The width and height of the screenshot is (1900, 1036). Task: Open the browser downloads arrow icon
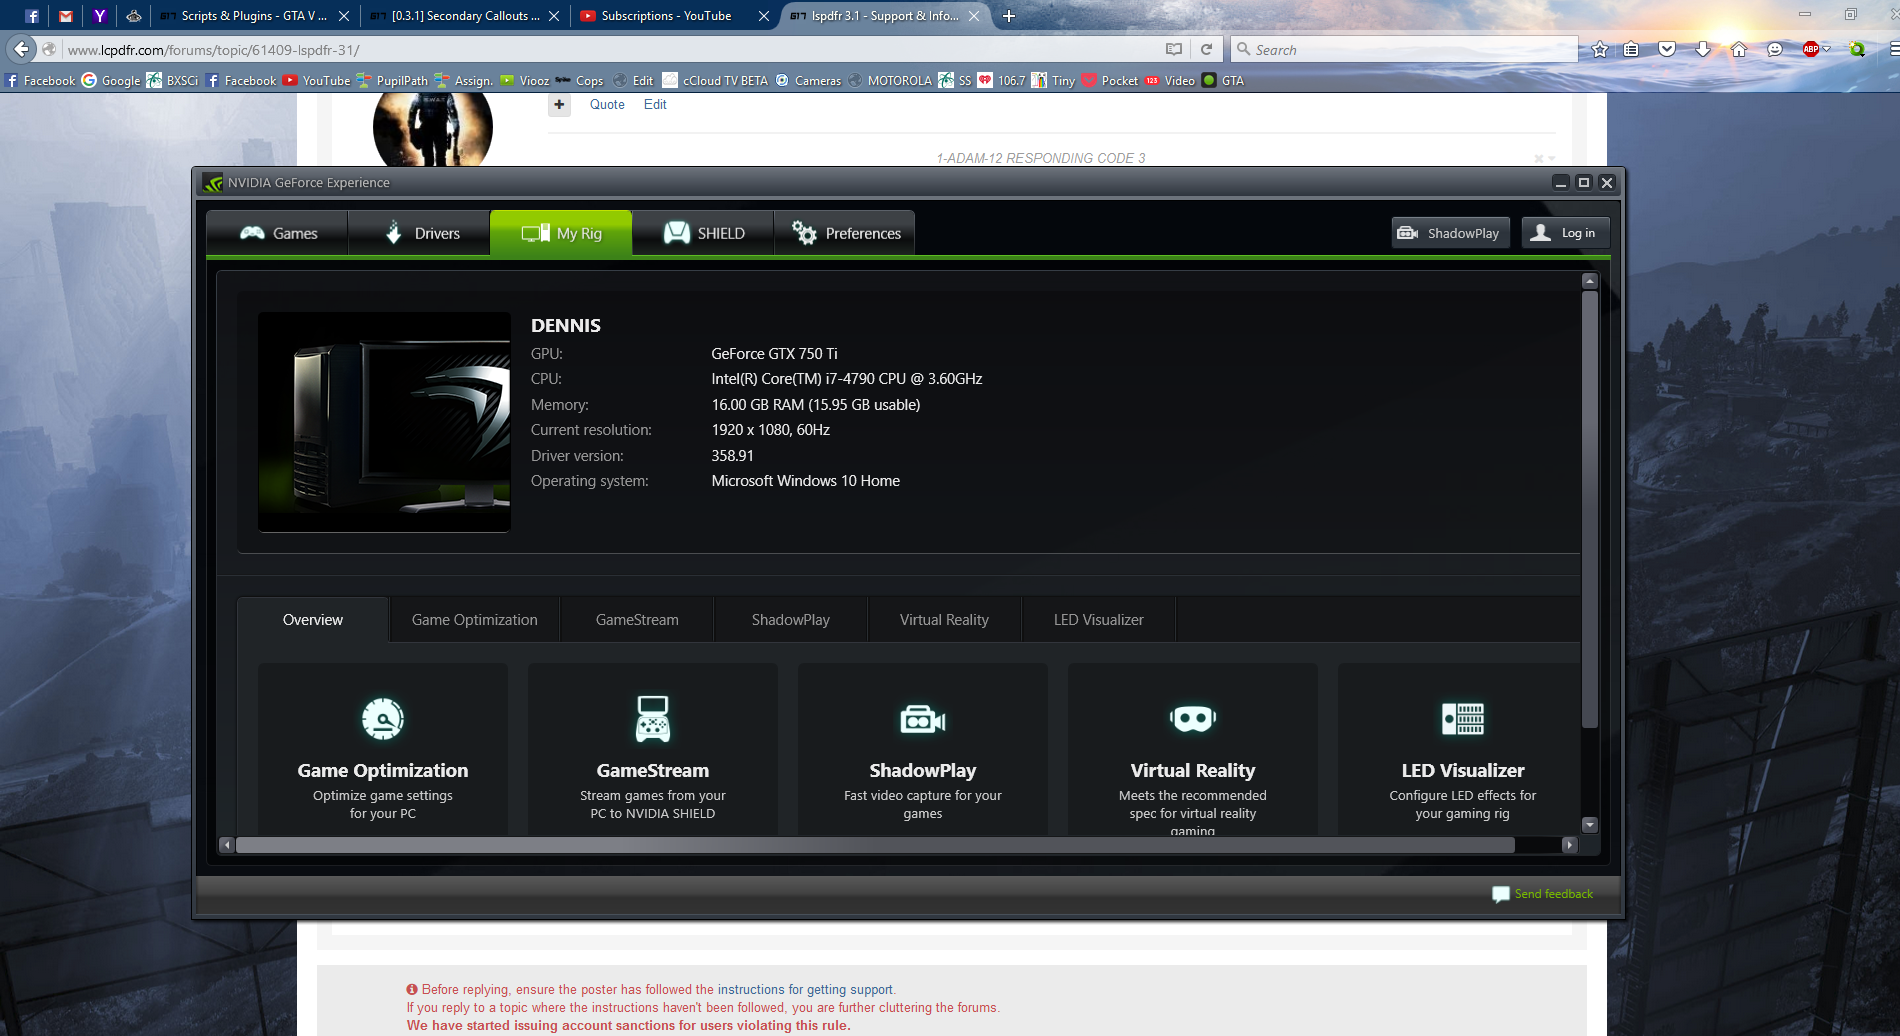point(1703,49)
